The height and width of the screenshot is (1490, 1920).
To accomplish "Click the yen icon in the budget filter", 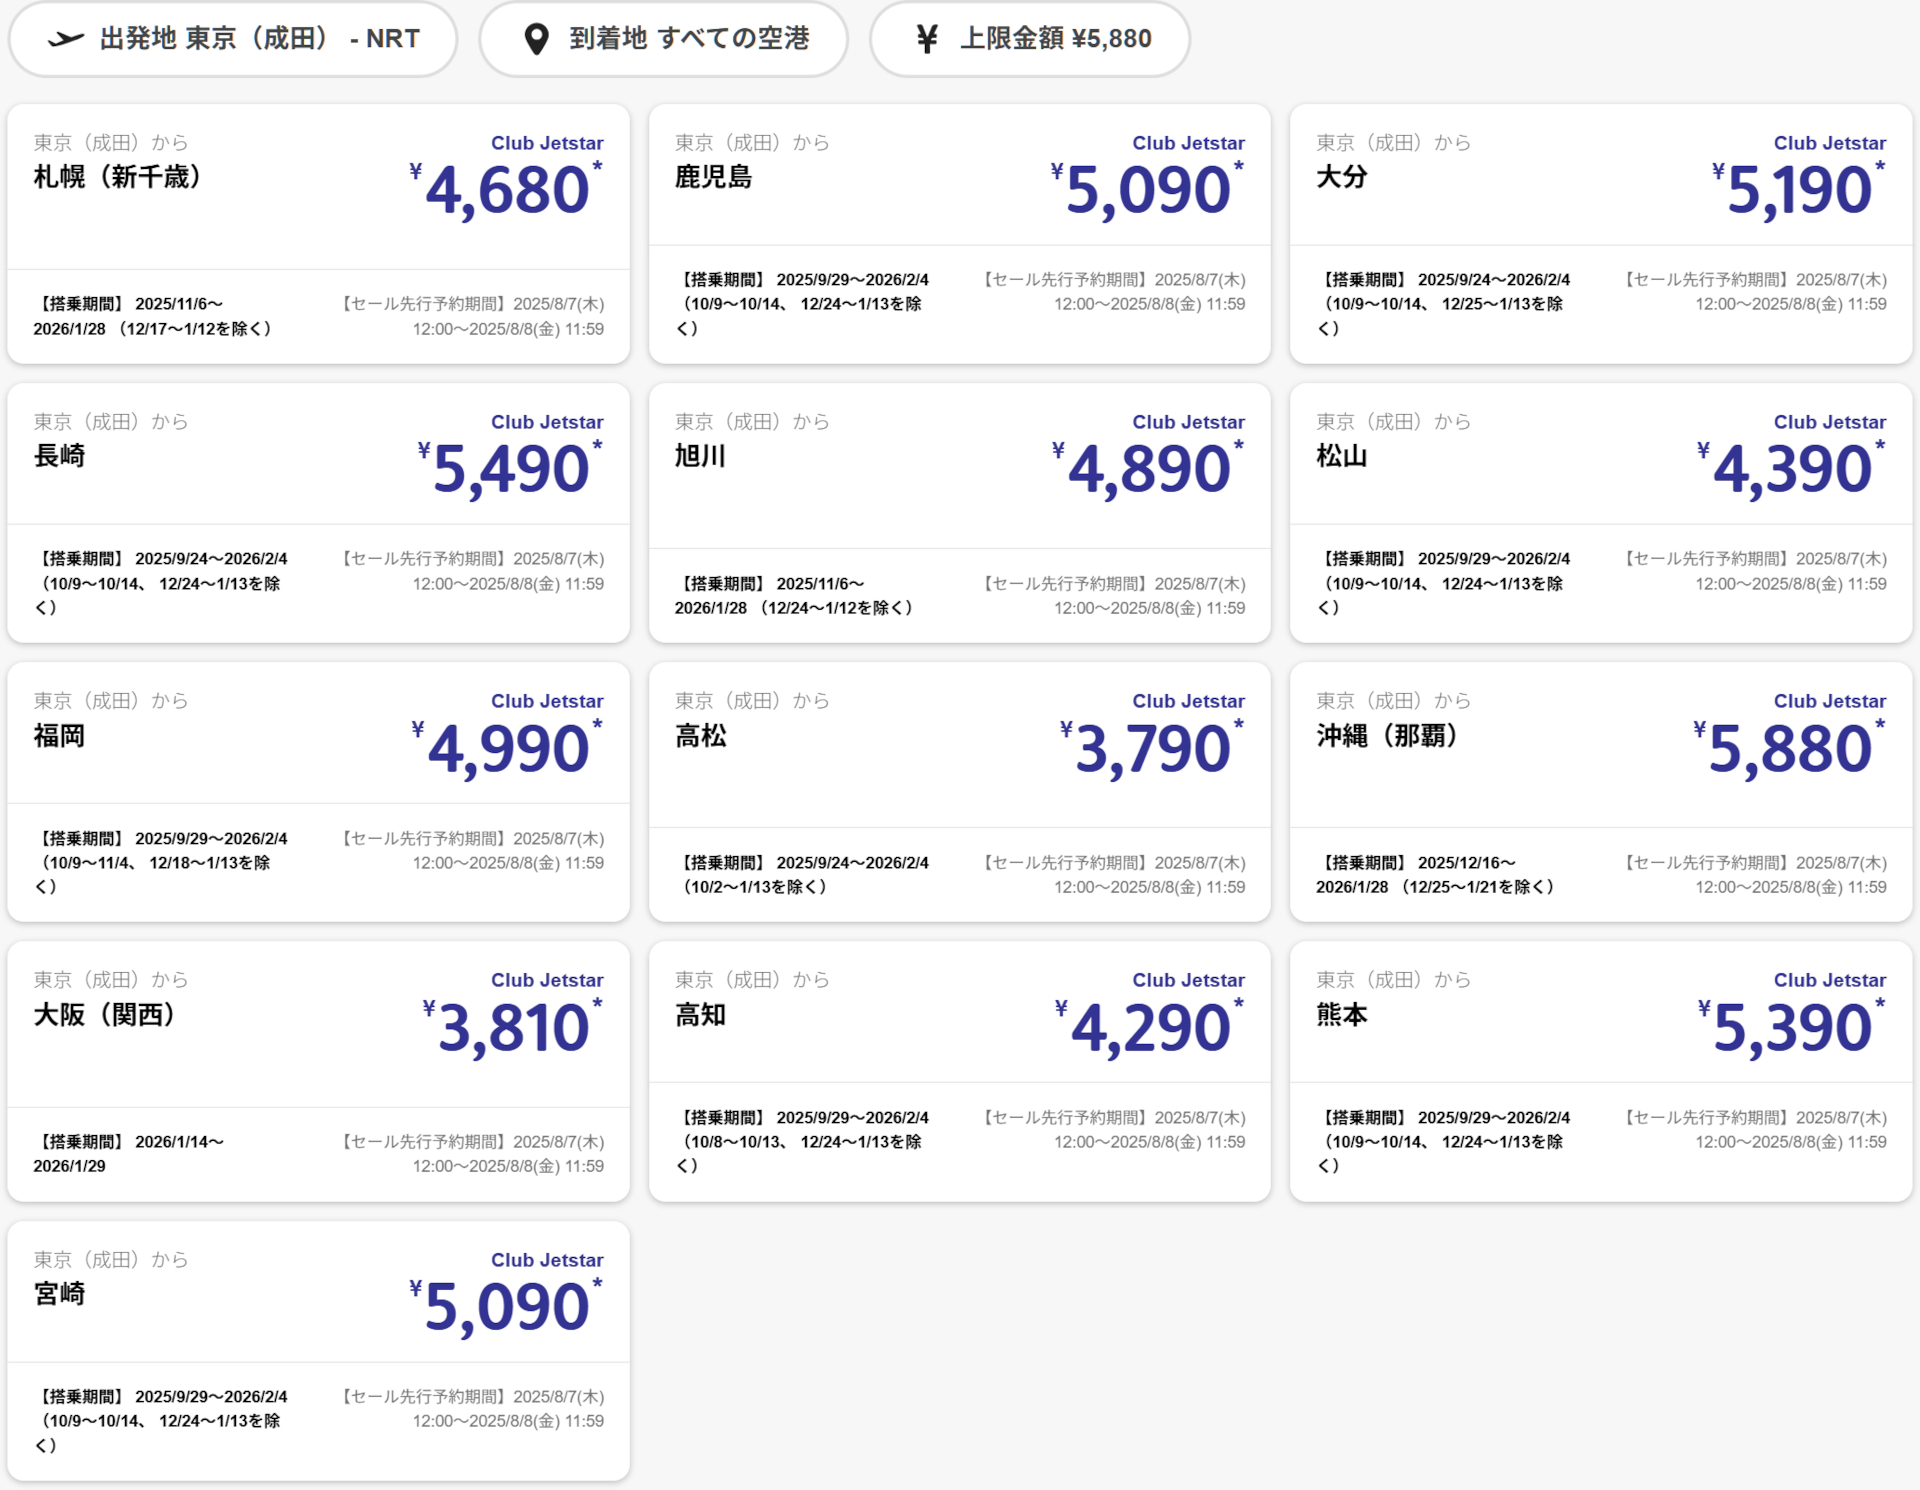I will [x=927, y=39].
